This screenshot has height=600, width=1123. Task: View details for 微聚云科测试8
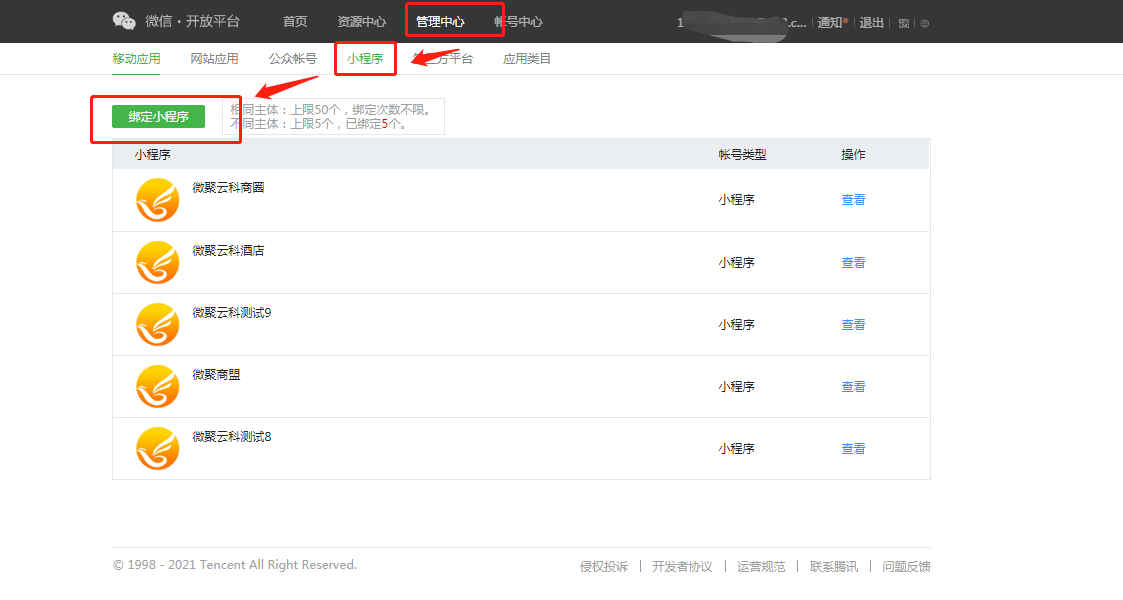point(853,449)
